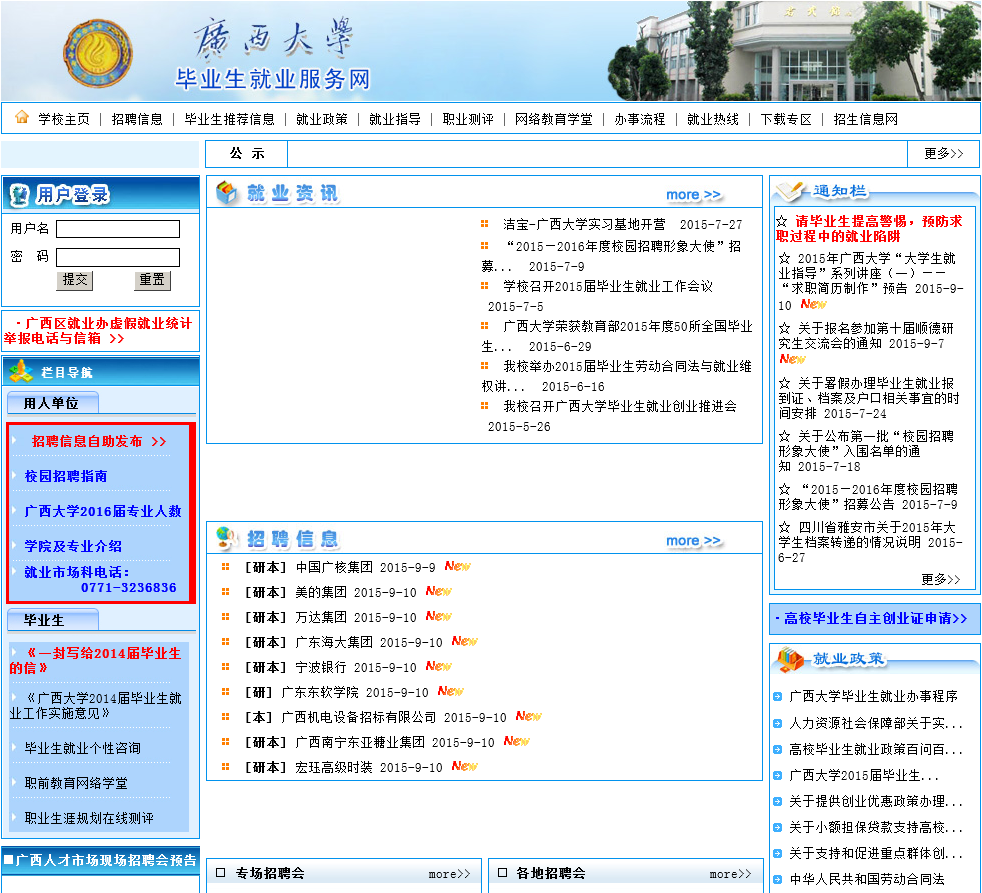This screenshot has width=982, height=893.
Task: Click the bullet icon before 洁宝-广西大学实习基地开营
Action: tap(484, 224)
